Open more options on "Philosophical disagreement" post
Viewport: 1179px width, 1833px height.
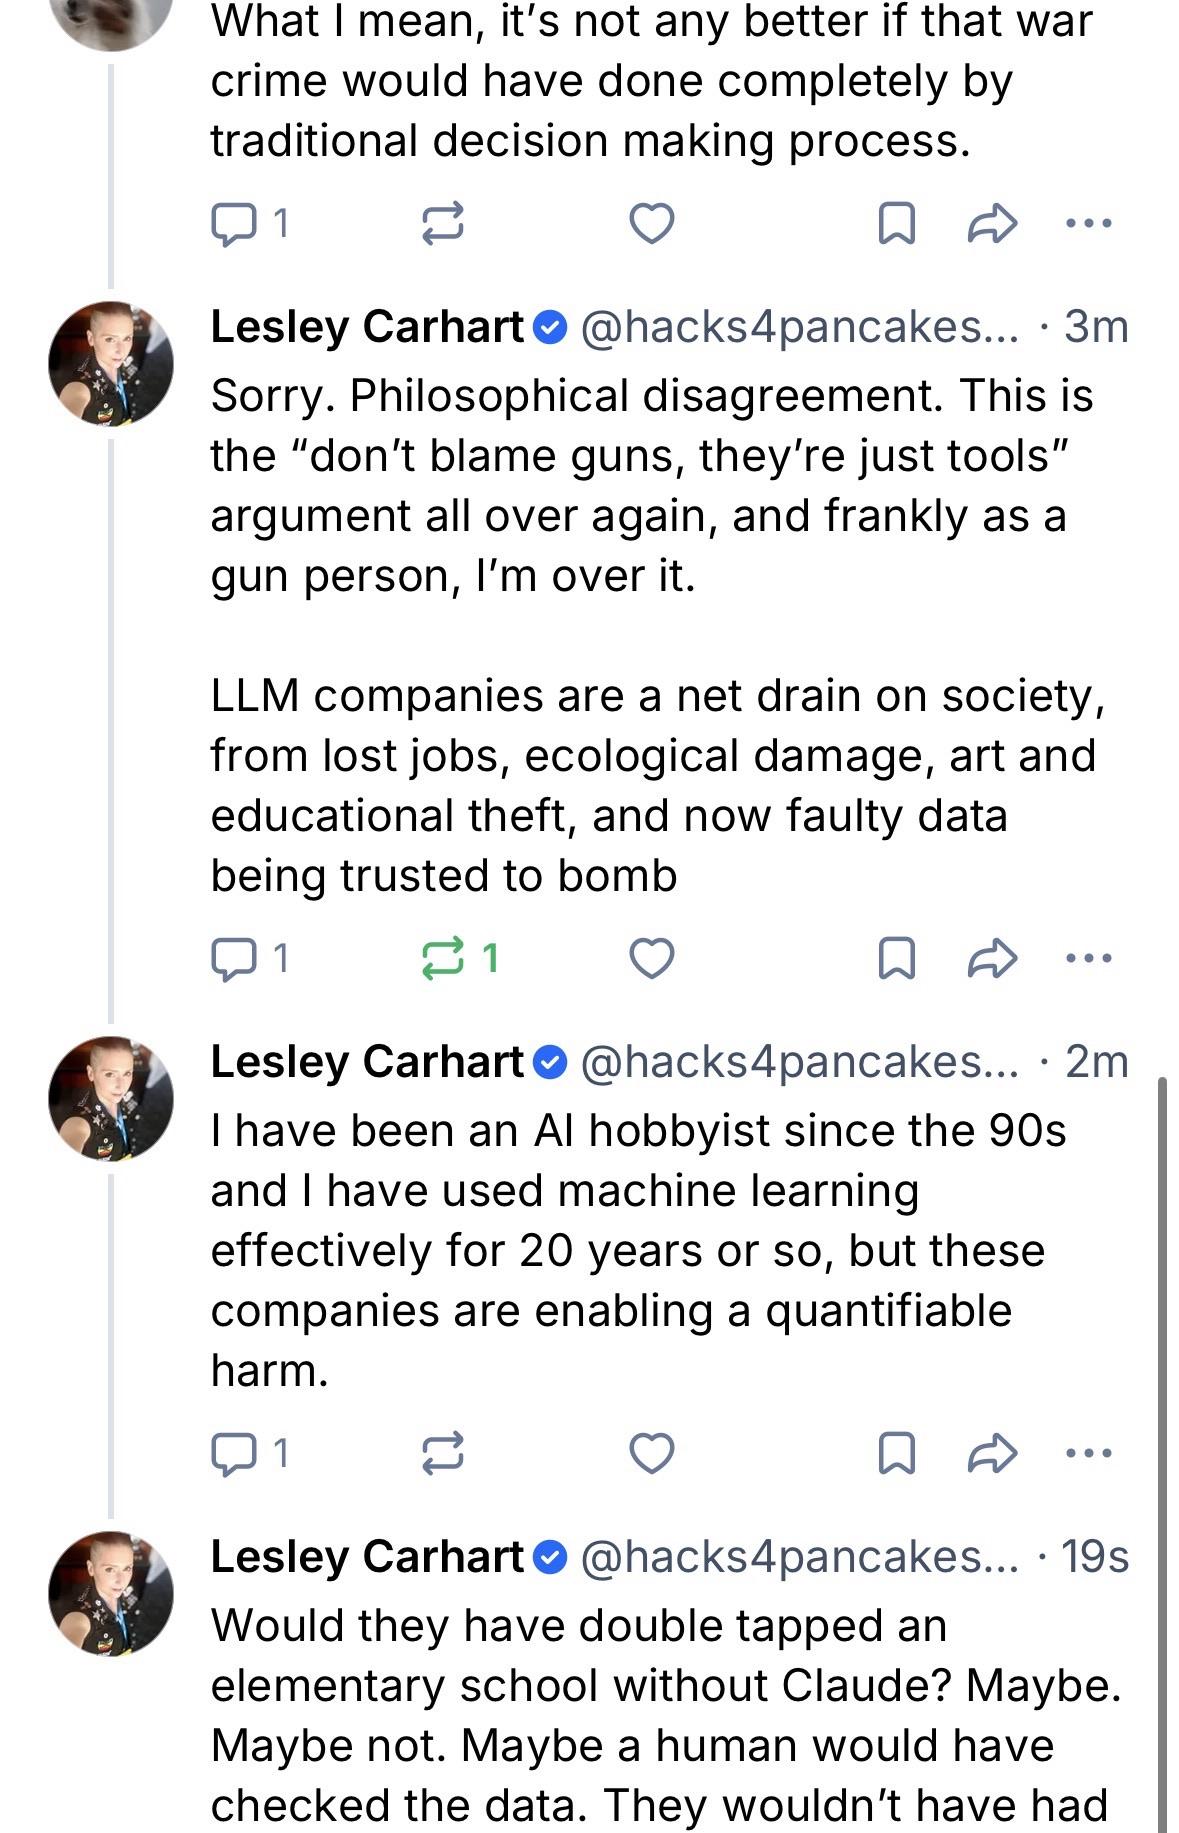(x=1088, y=959)
